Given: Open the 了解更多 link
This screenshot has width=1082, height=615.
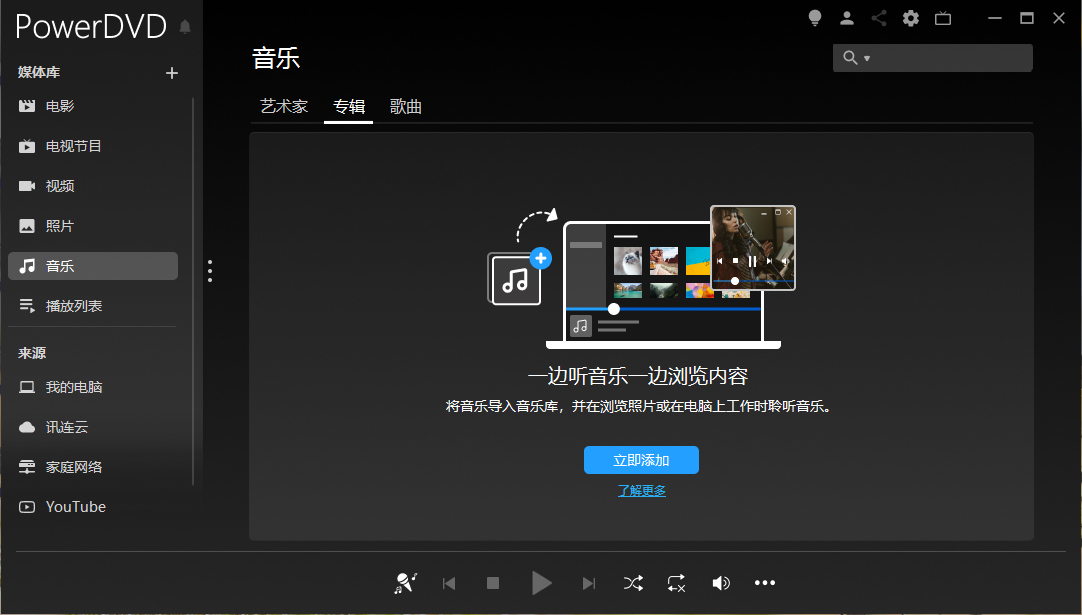Looking at the screenshot, I should [640, 491].
